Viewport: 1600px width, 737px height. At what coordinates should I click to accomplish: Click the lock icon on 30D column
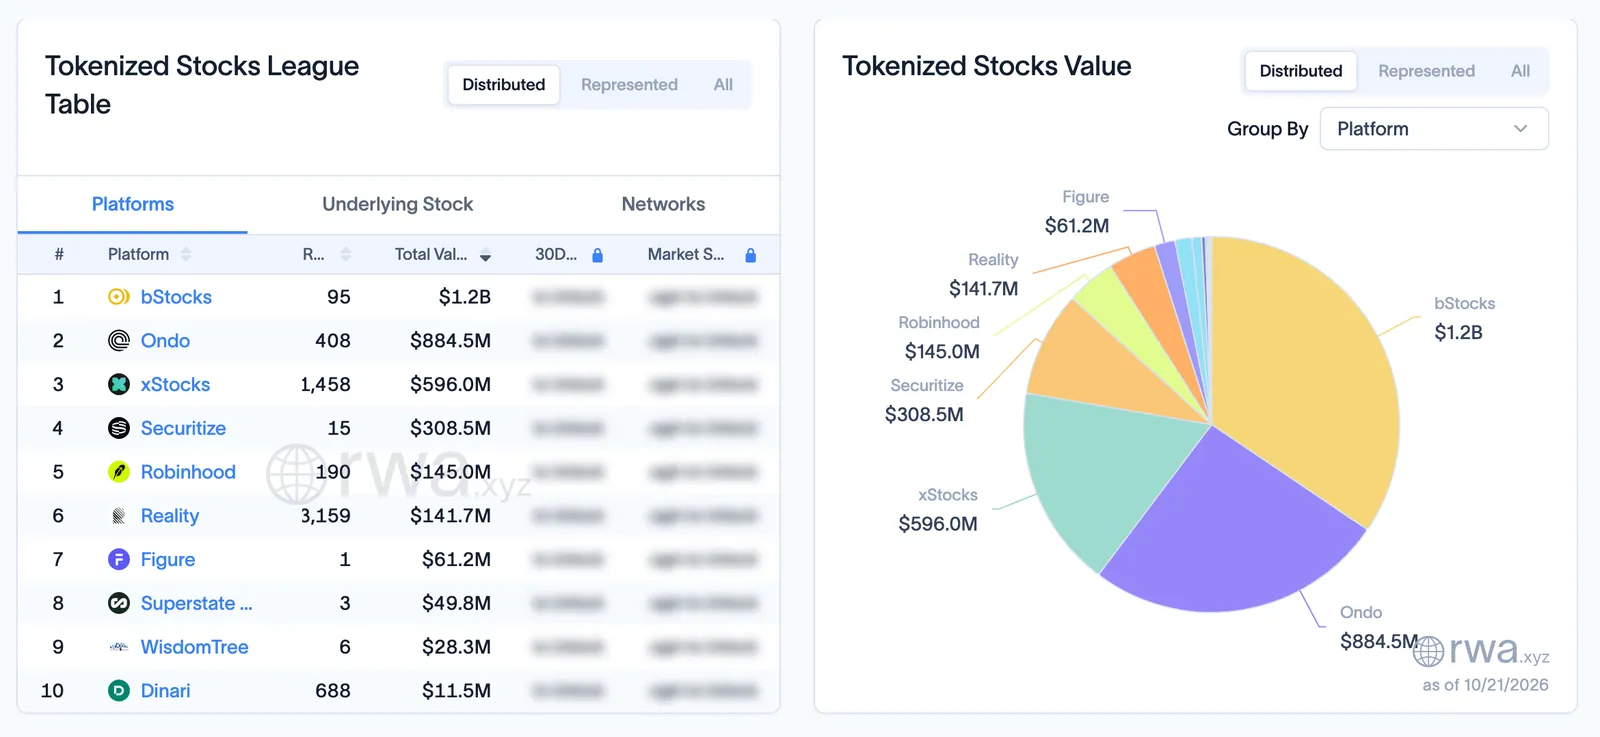(597, 255)
